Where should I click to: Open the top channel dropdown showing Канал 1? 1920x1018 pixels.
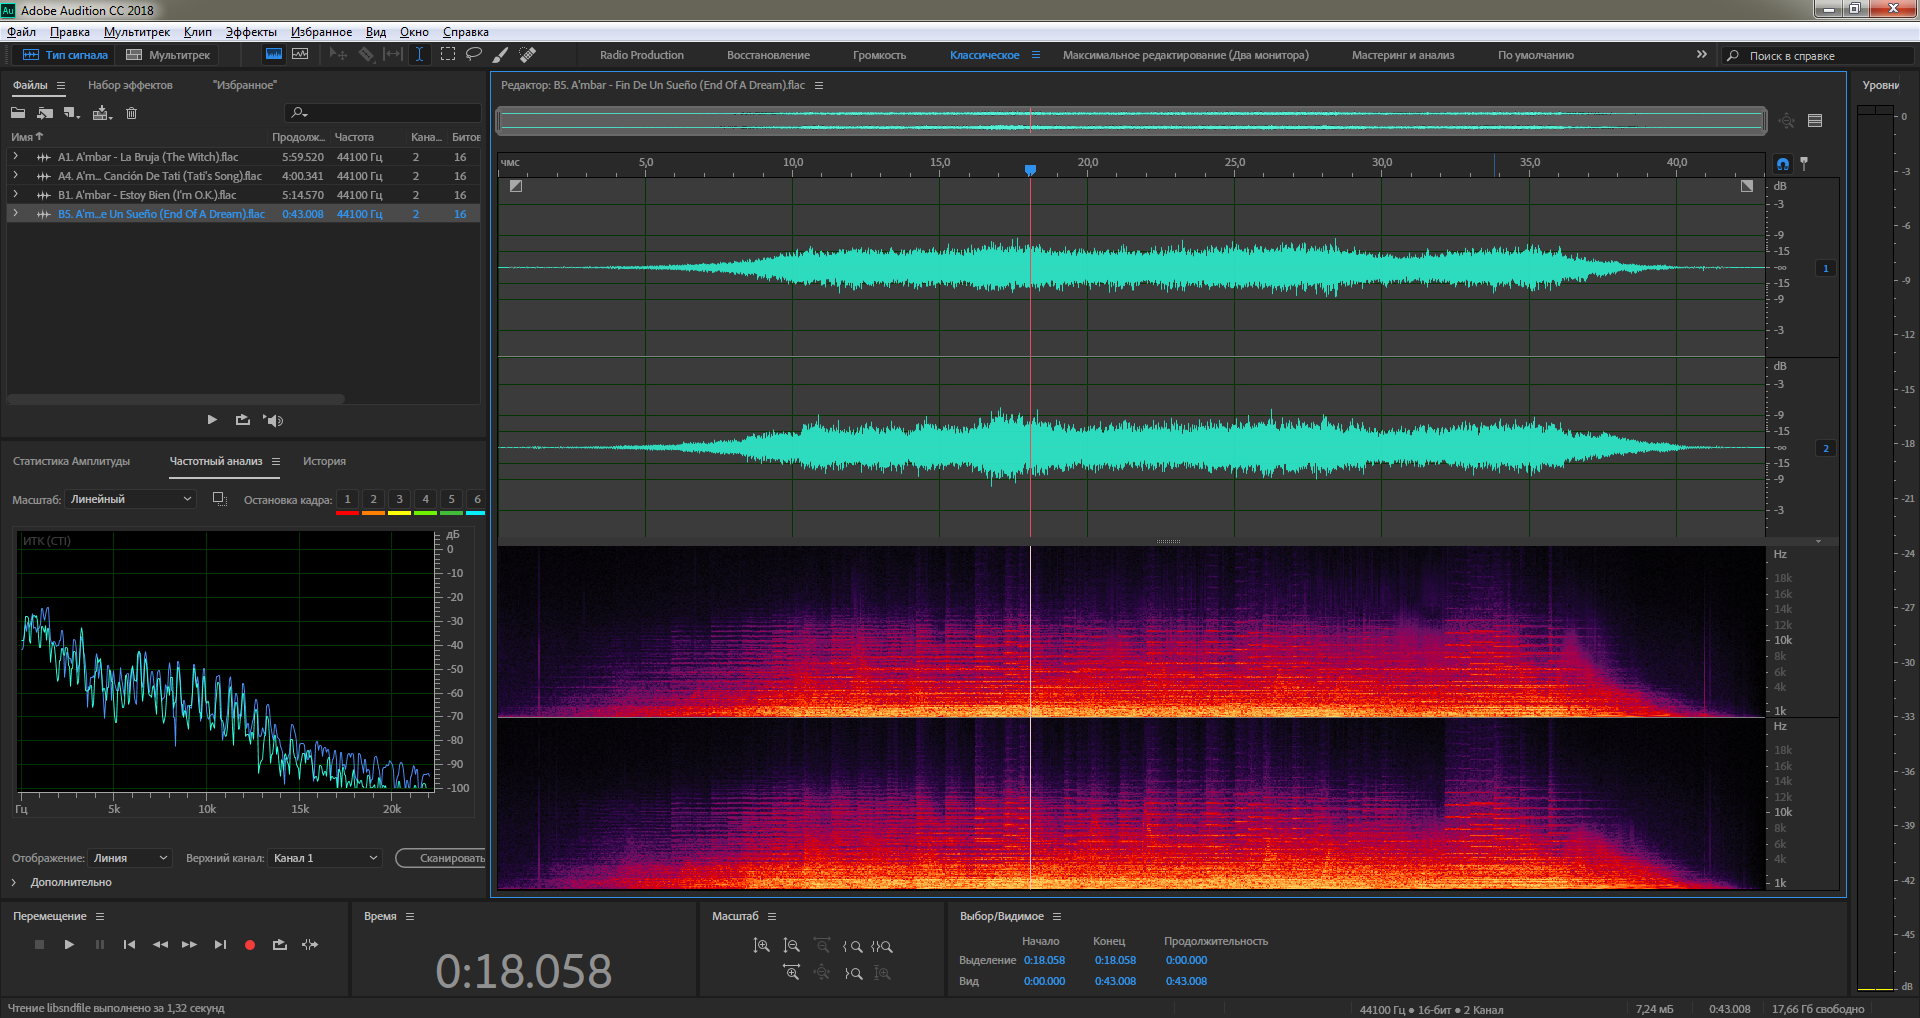[326, 858]
